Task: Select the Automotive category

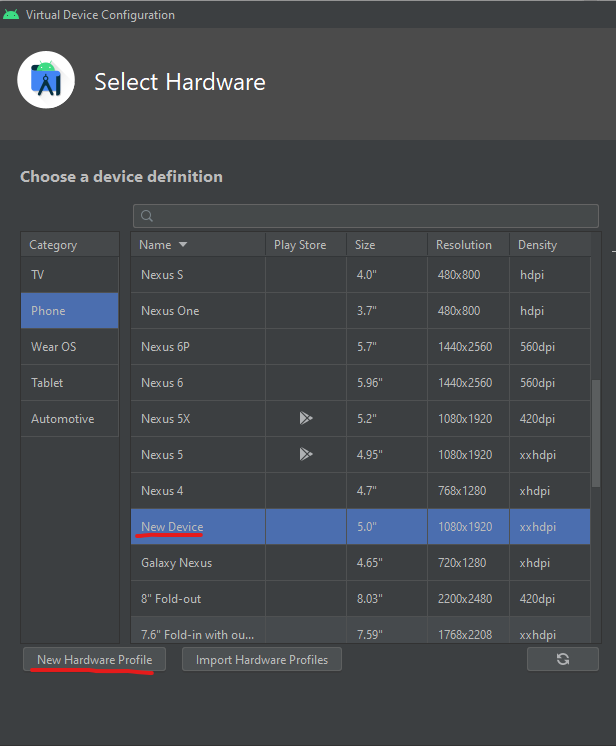Action: coord(70,419)
